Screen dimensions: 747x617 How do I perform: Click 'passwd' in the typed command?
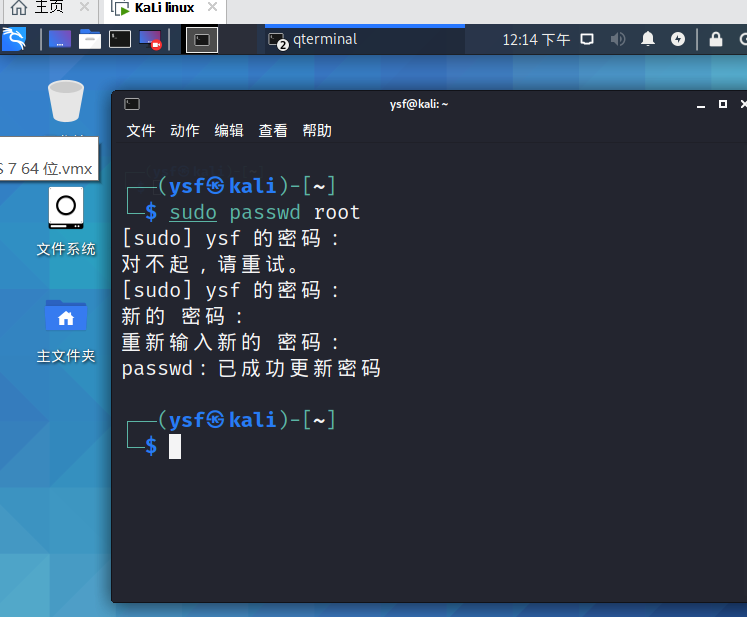pos(265,212)
